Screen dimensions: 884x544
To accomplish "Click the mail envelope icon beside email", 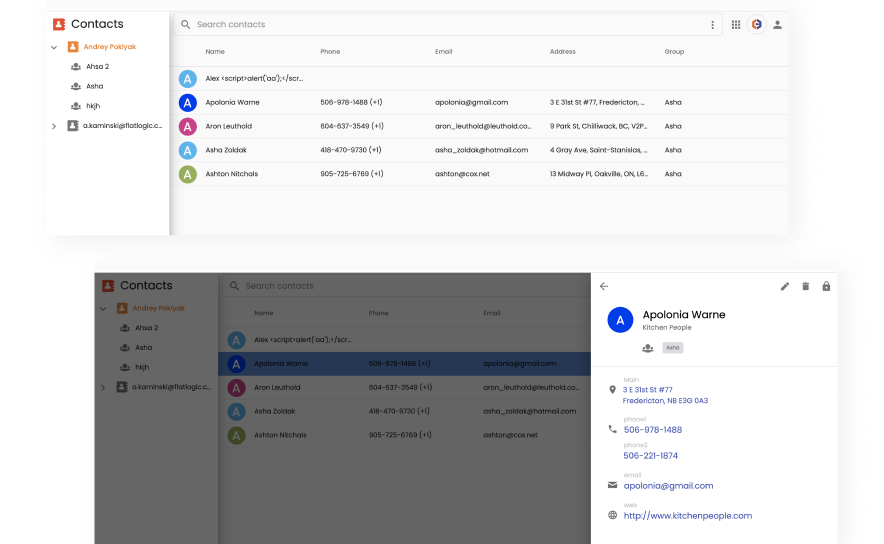I will [x=613, y=485].
